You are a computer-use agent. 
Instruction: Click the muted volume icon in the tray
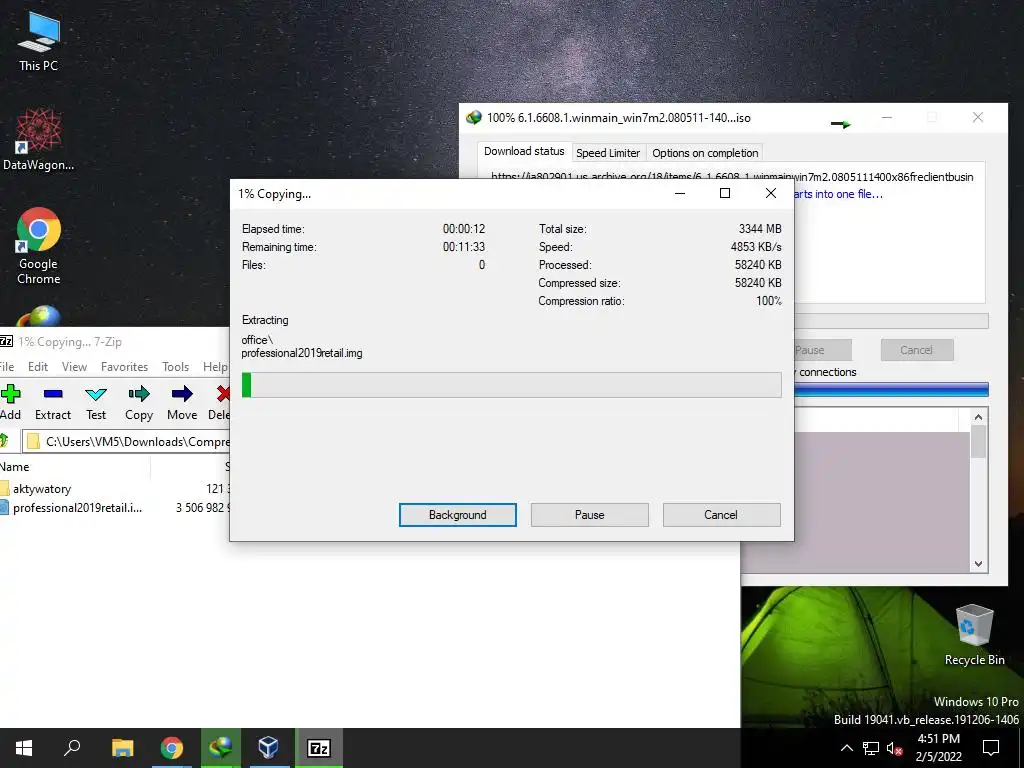click(894, 748)
